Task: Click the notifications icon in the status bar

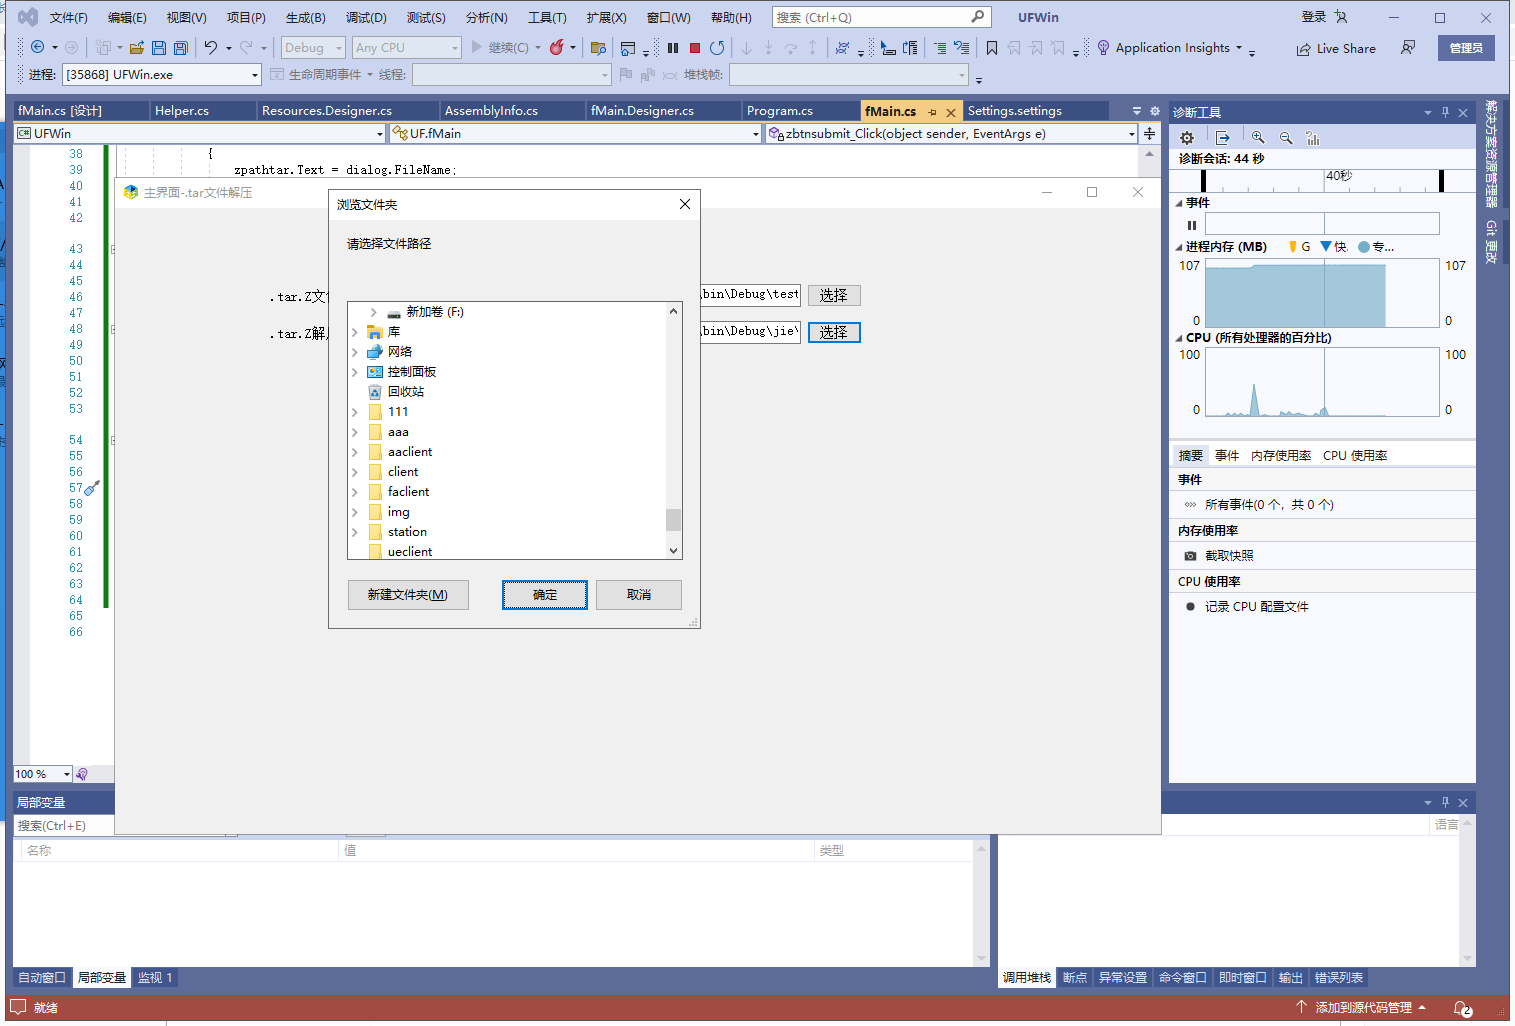Action: coord(1462,1008)
